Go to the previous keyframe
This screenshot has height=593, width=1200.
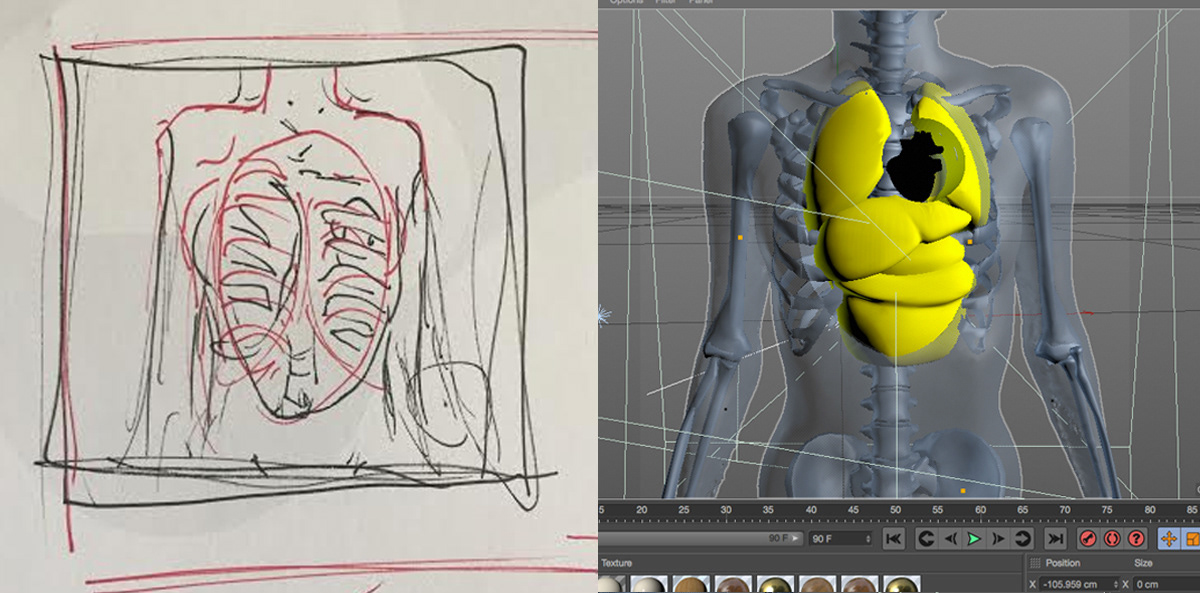pos(927,539)
